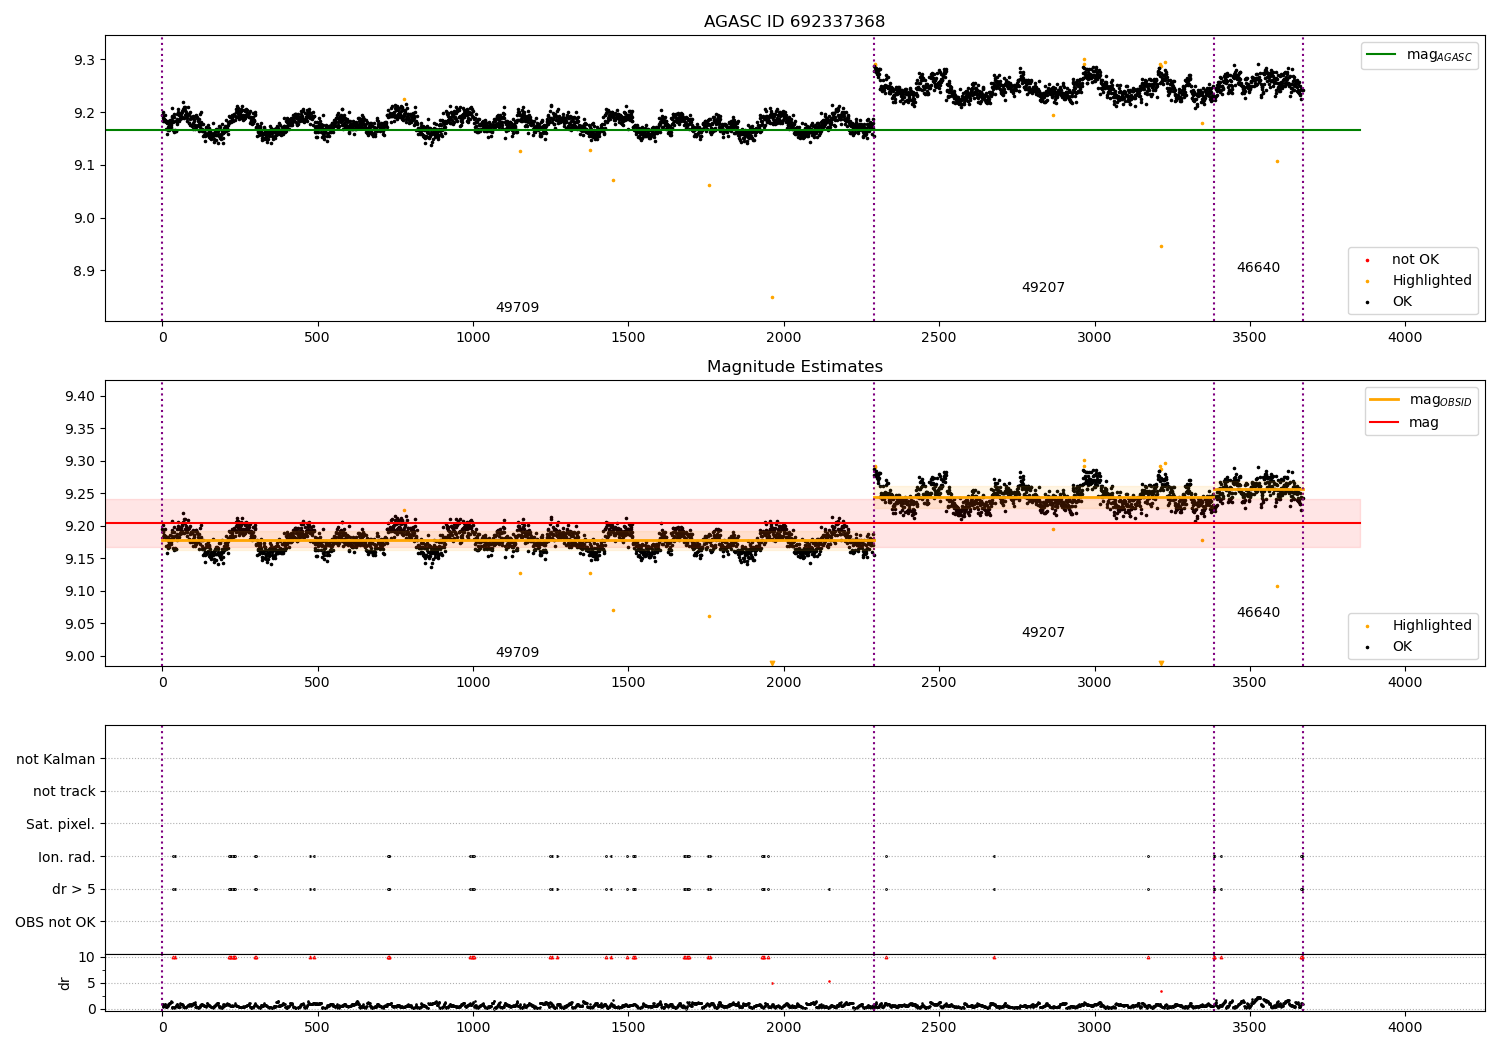The width and height of the screenshot is (1500, 1050).
Task: Click obsid label 49207 in AGASC ID plot
Action: (x=1043, y=288)
